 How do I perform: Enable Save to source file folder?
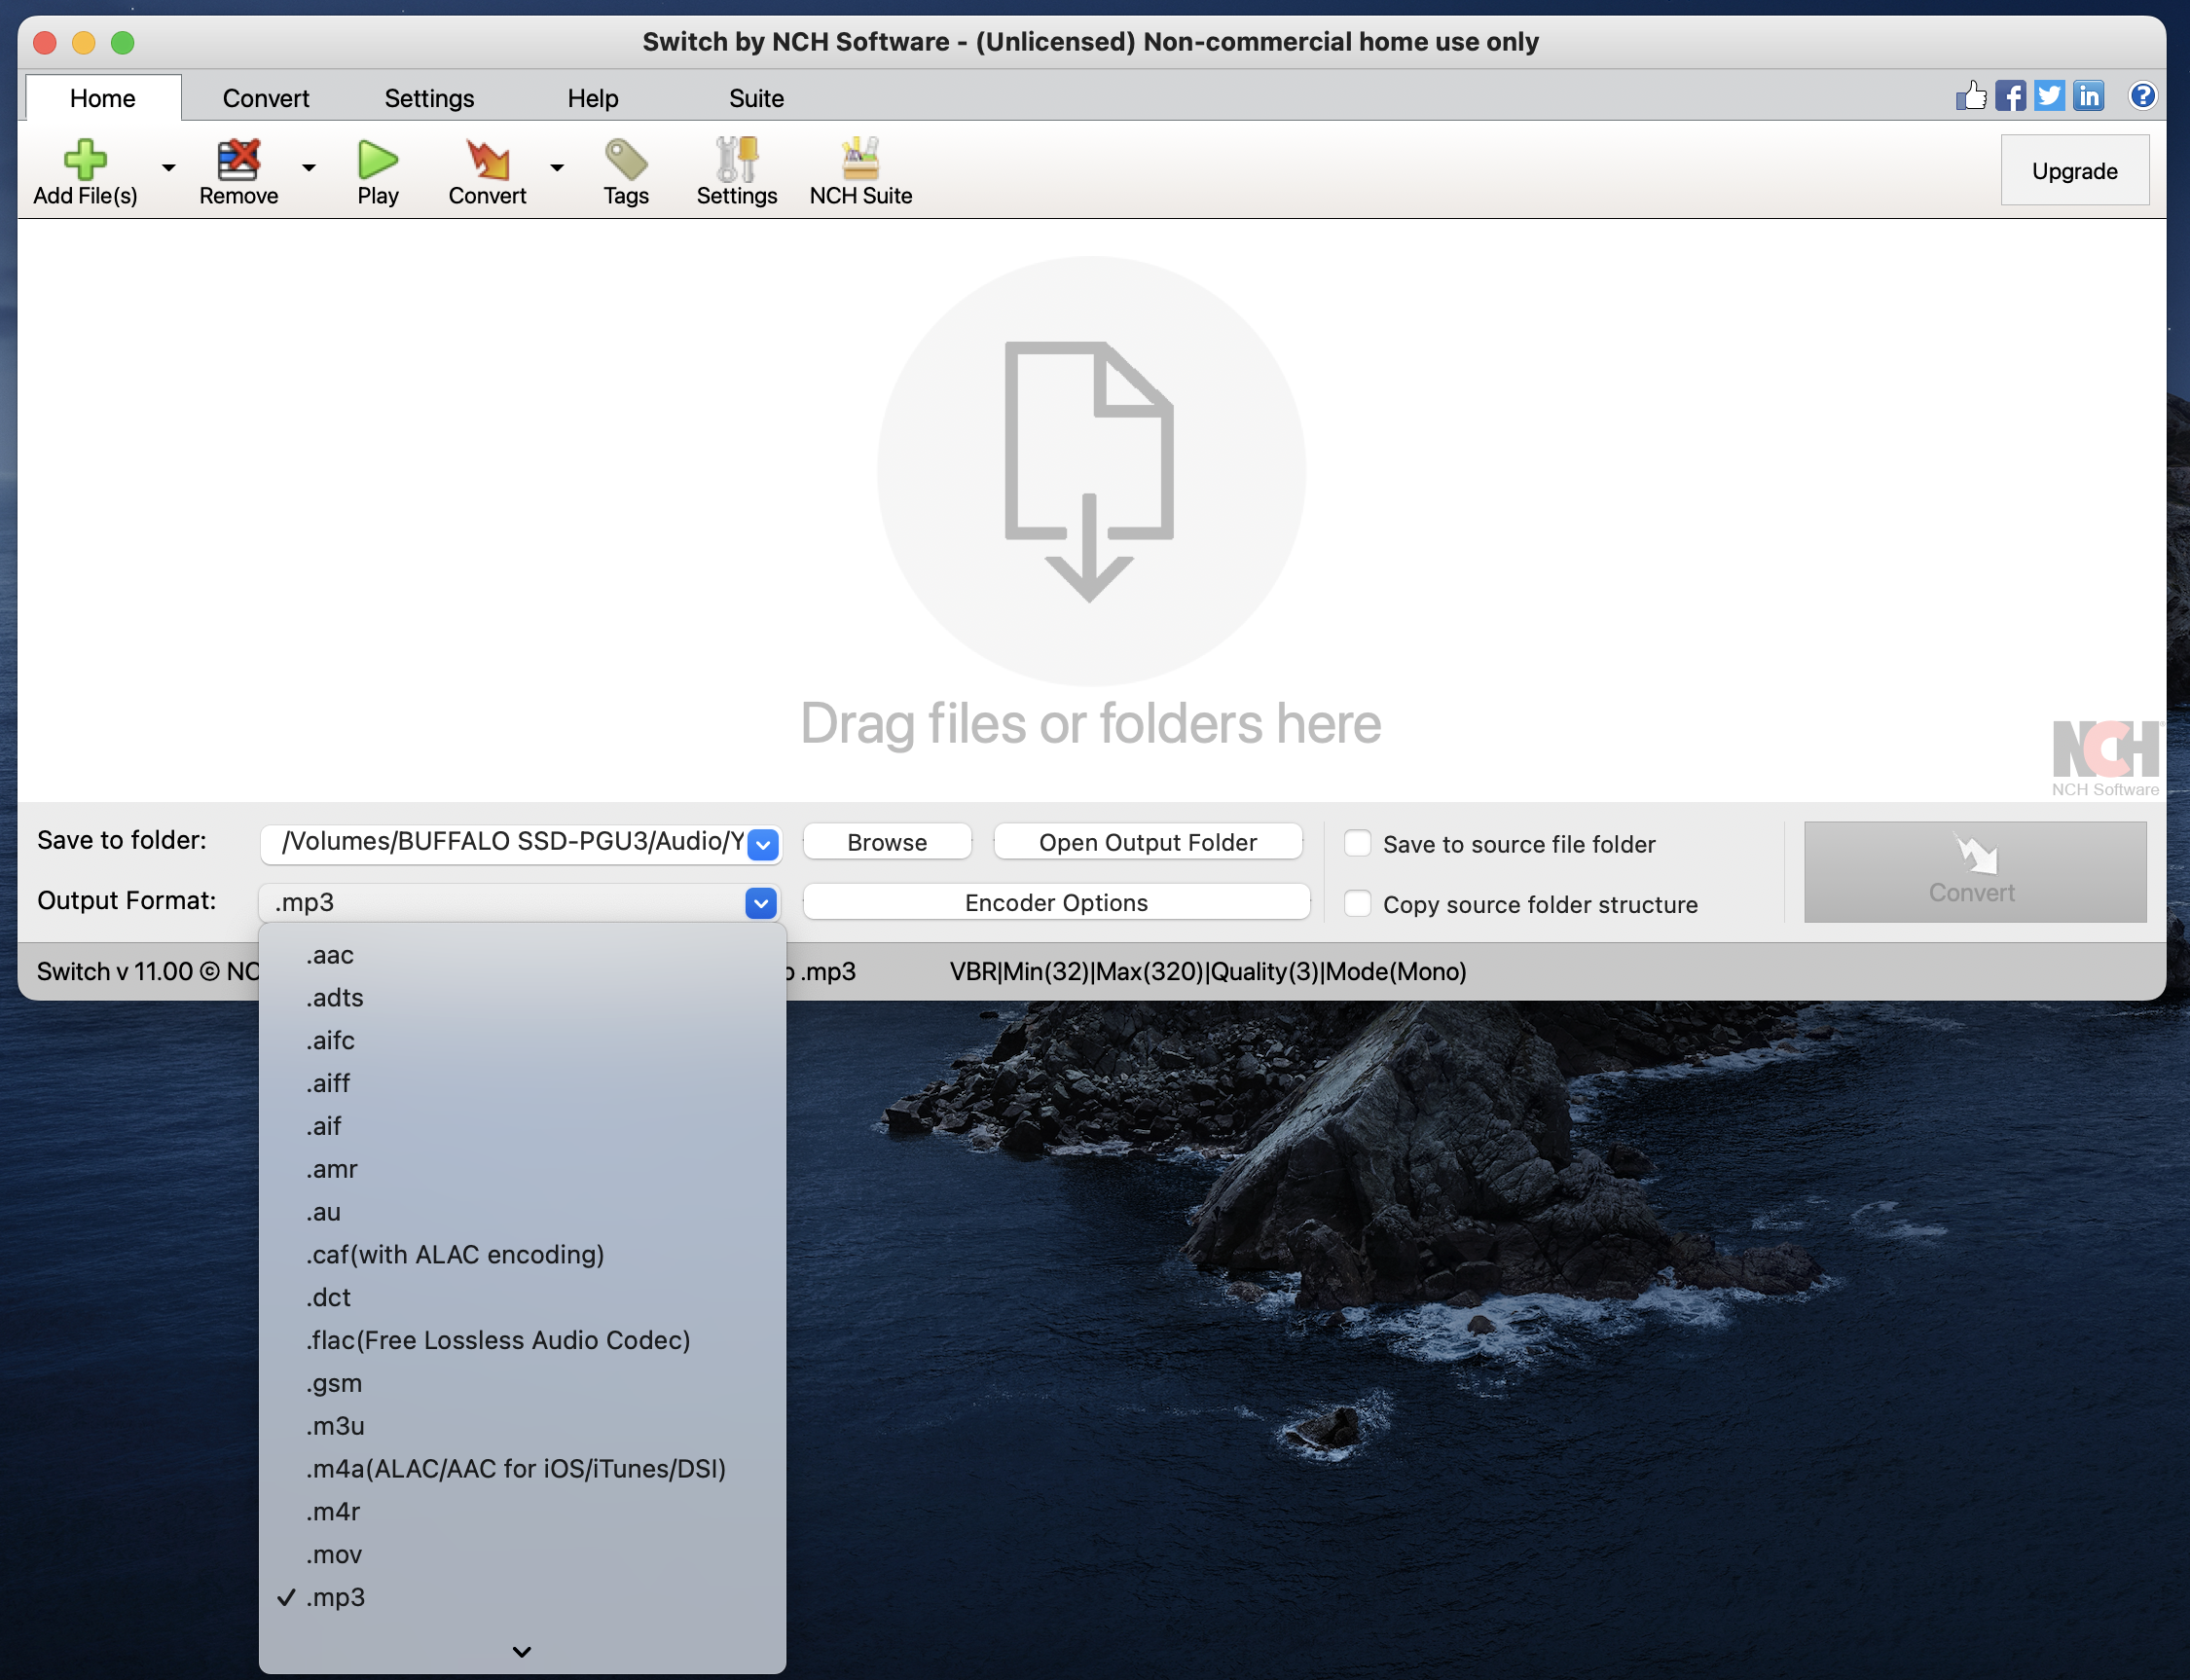click(1357, 843)
